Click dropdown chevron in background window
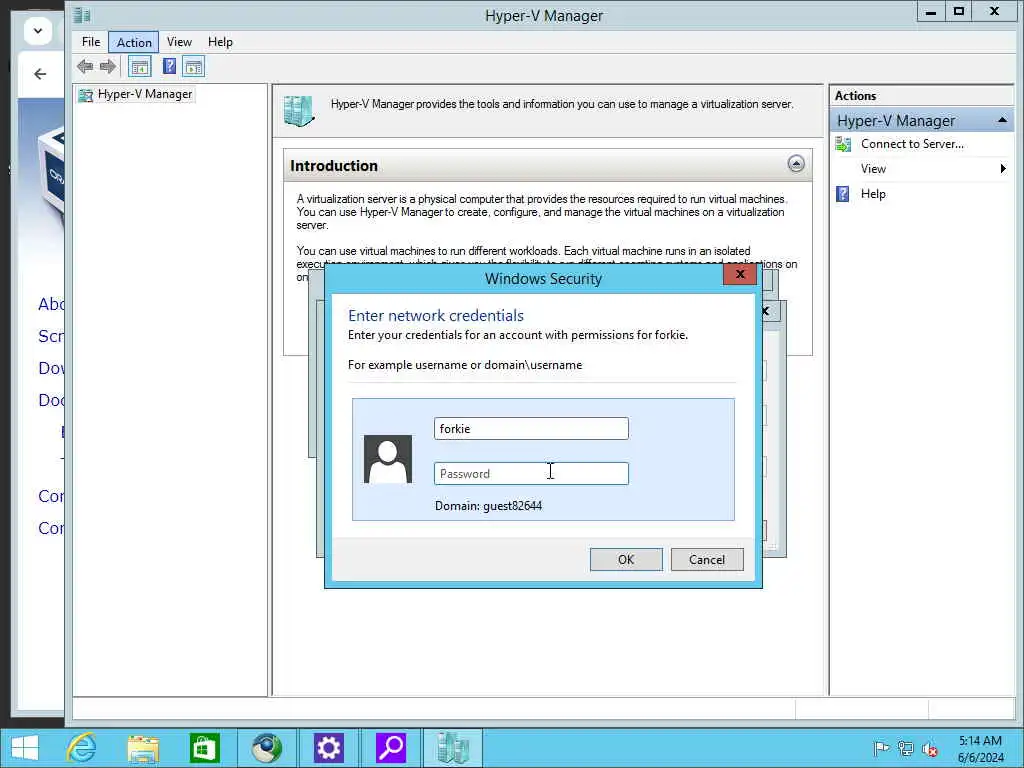Viewport: 1024px width, 768px height. (x=38, y=31)
